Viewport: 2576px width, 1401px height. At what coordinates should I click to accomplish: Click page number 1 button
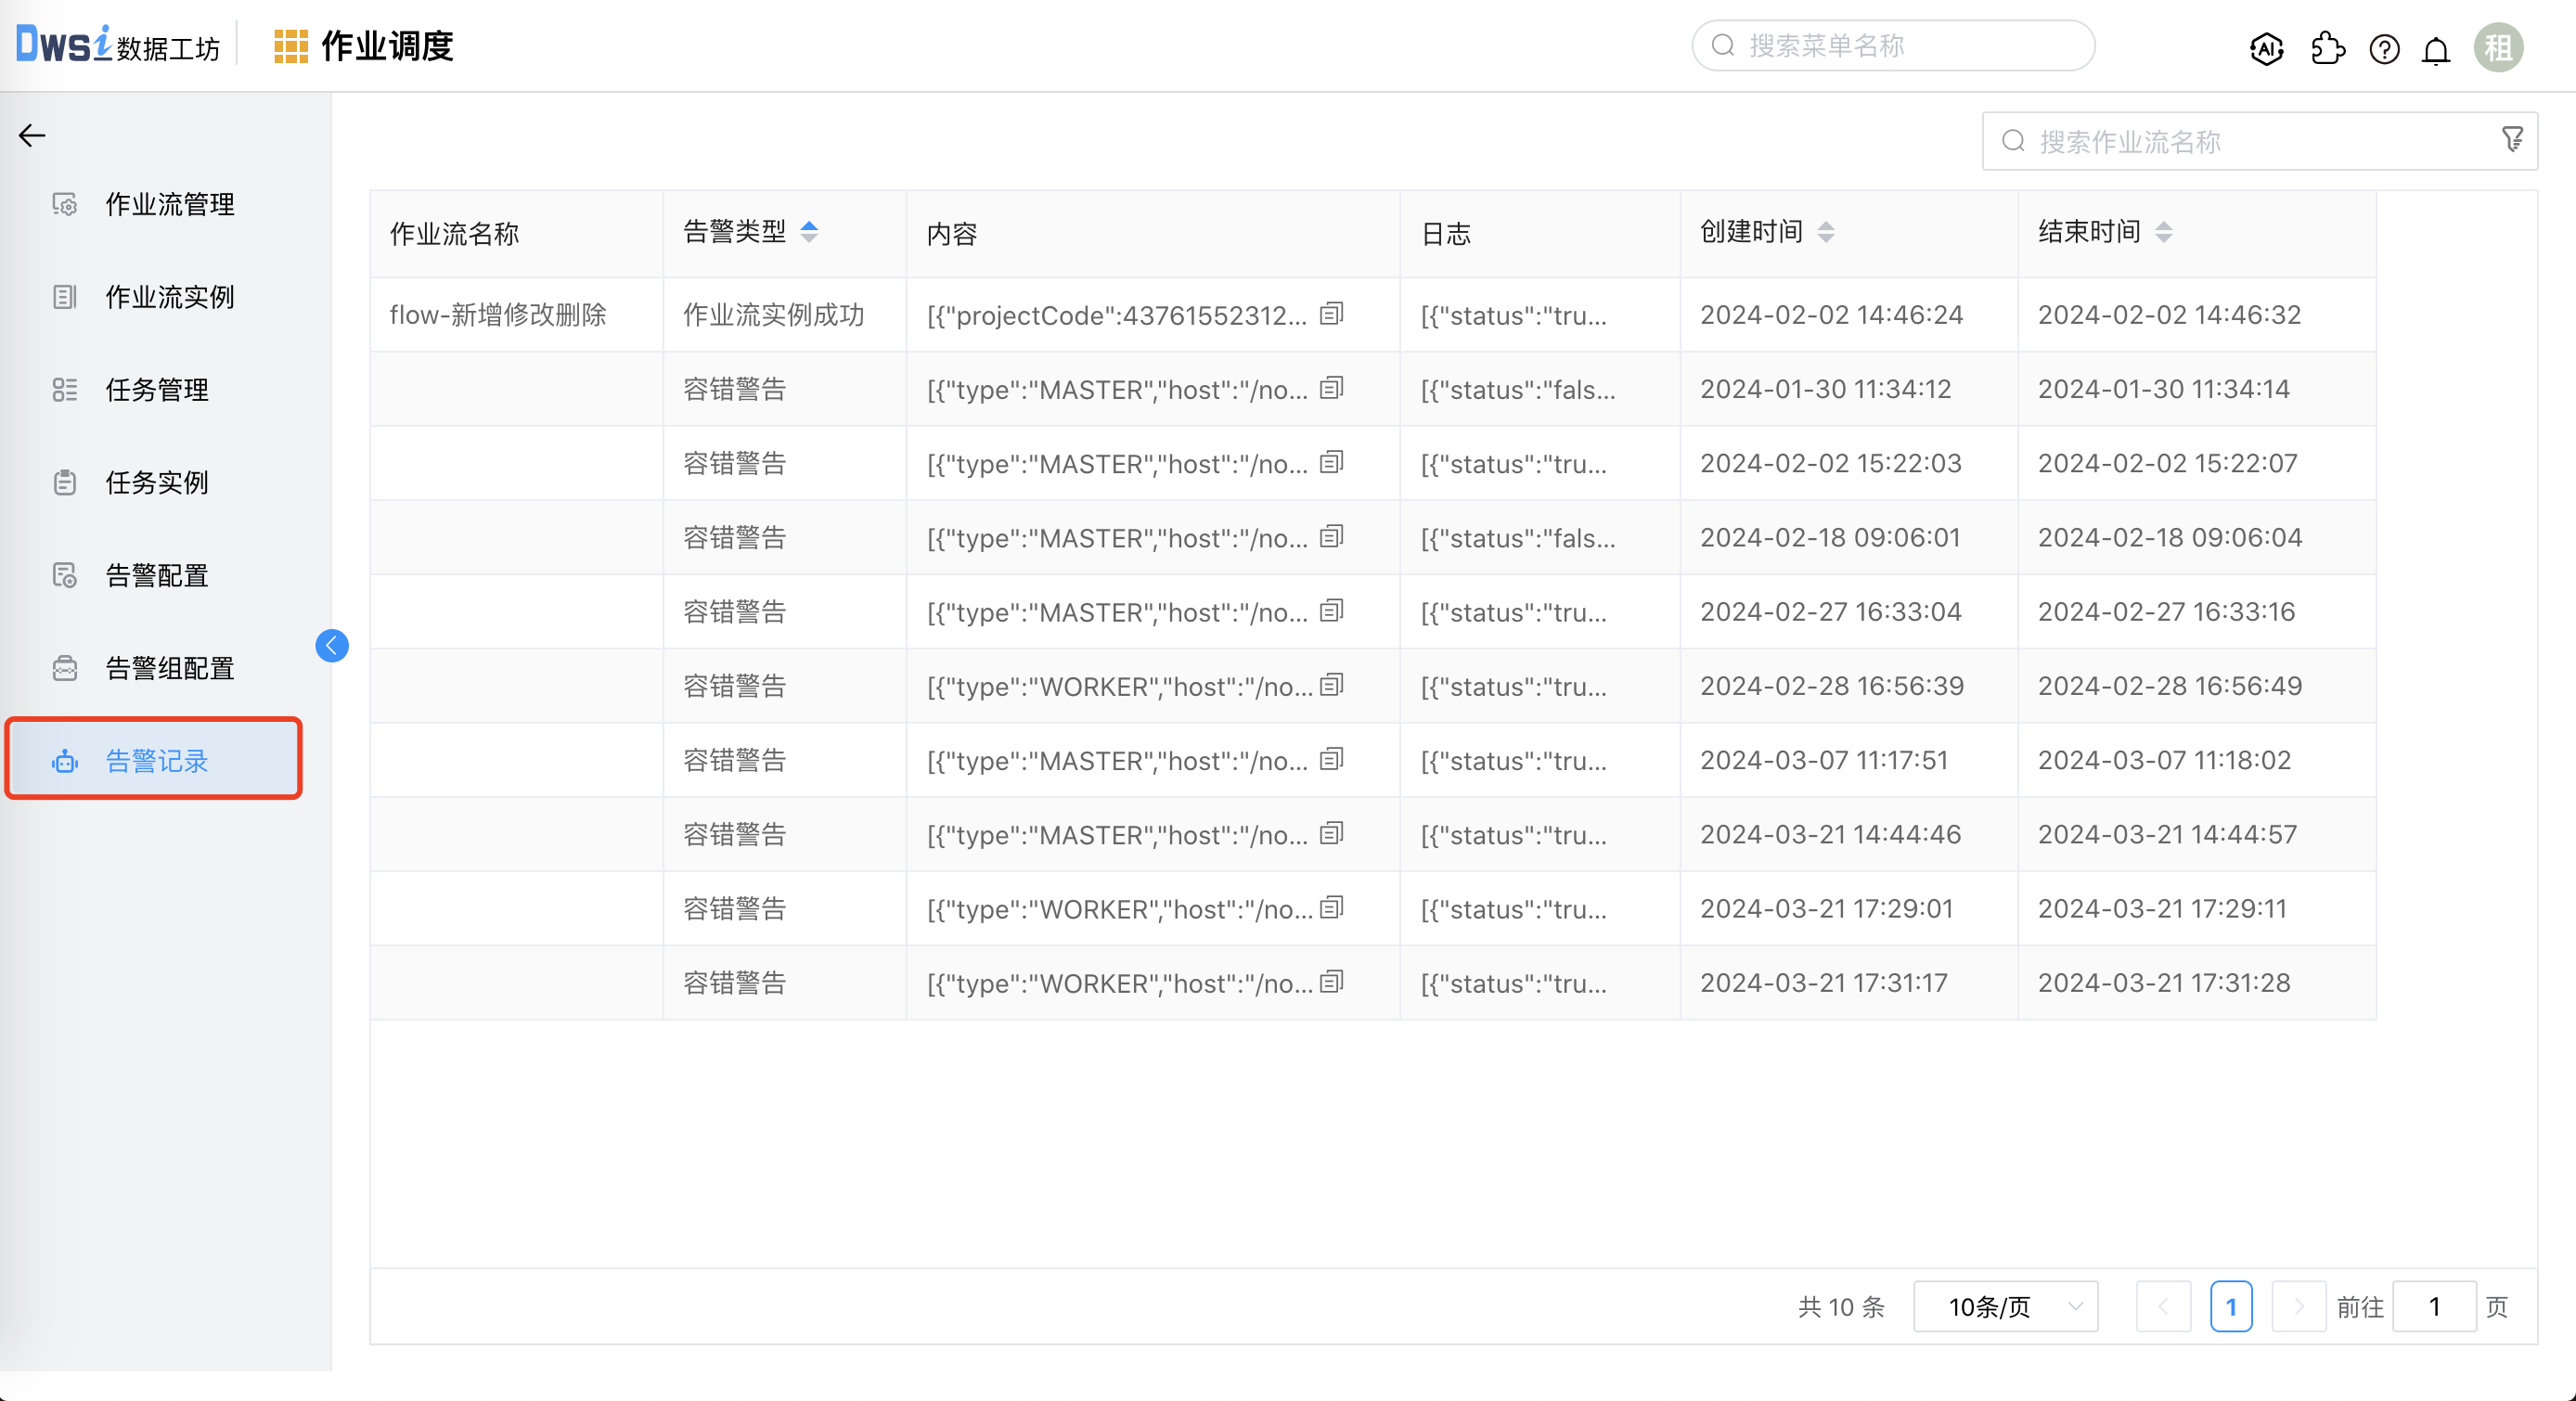2231,1306
